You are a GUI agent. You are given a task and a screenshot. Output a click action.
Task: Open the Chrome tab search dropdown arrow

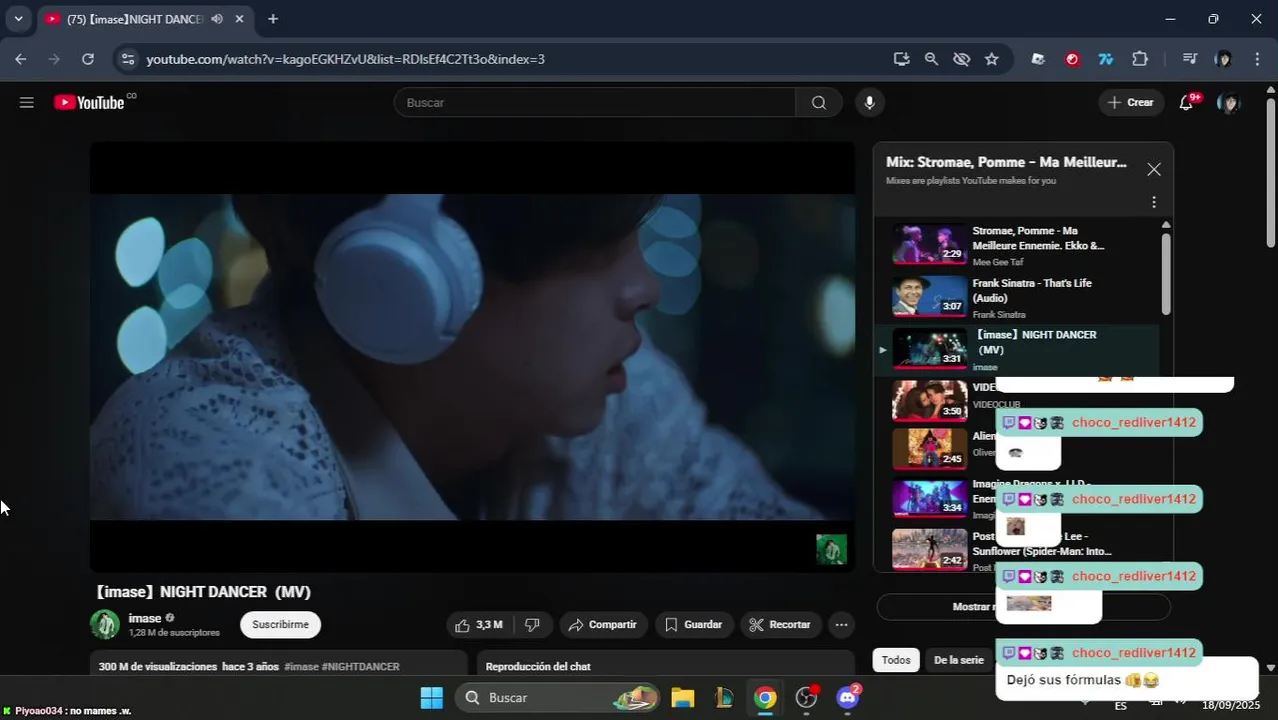click(18, 19)
